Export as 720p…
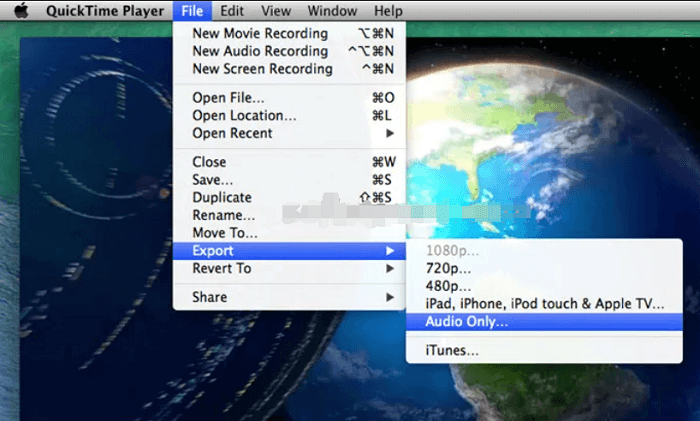Image resolution: width=700 pixels, height=421 pixels. (448, 268)
